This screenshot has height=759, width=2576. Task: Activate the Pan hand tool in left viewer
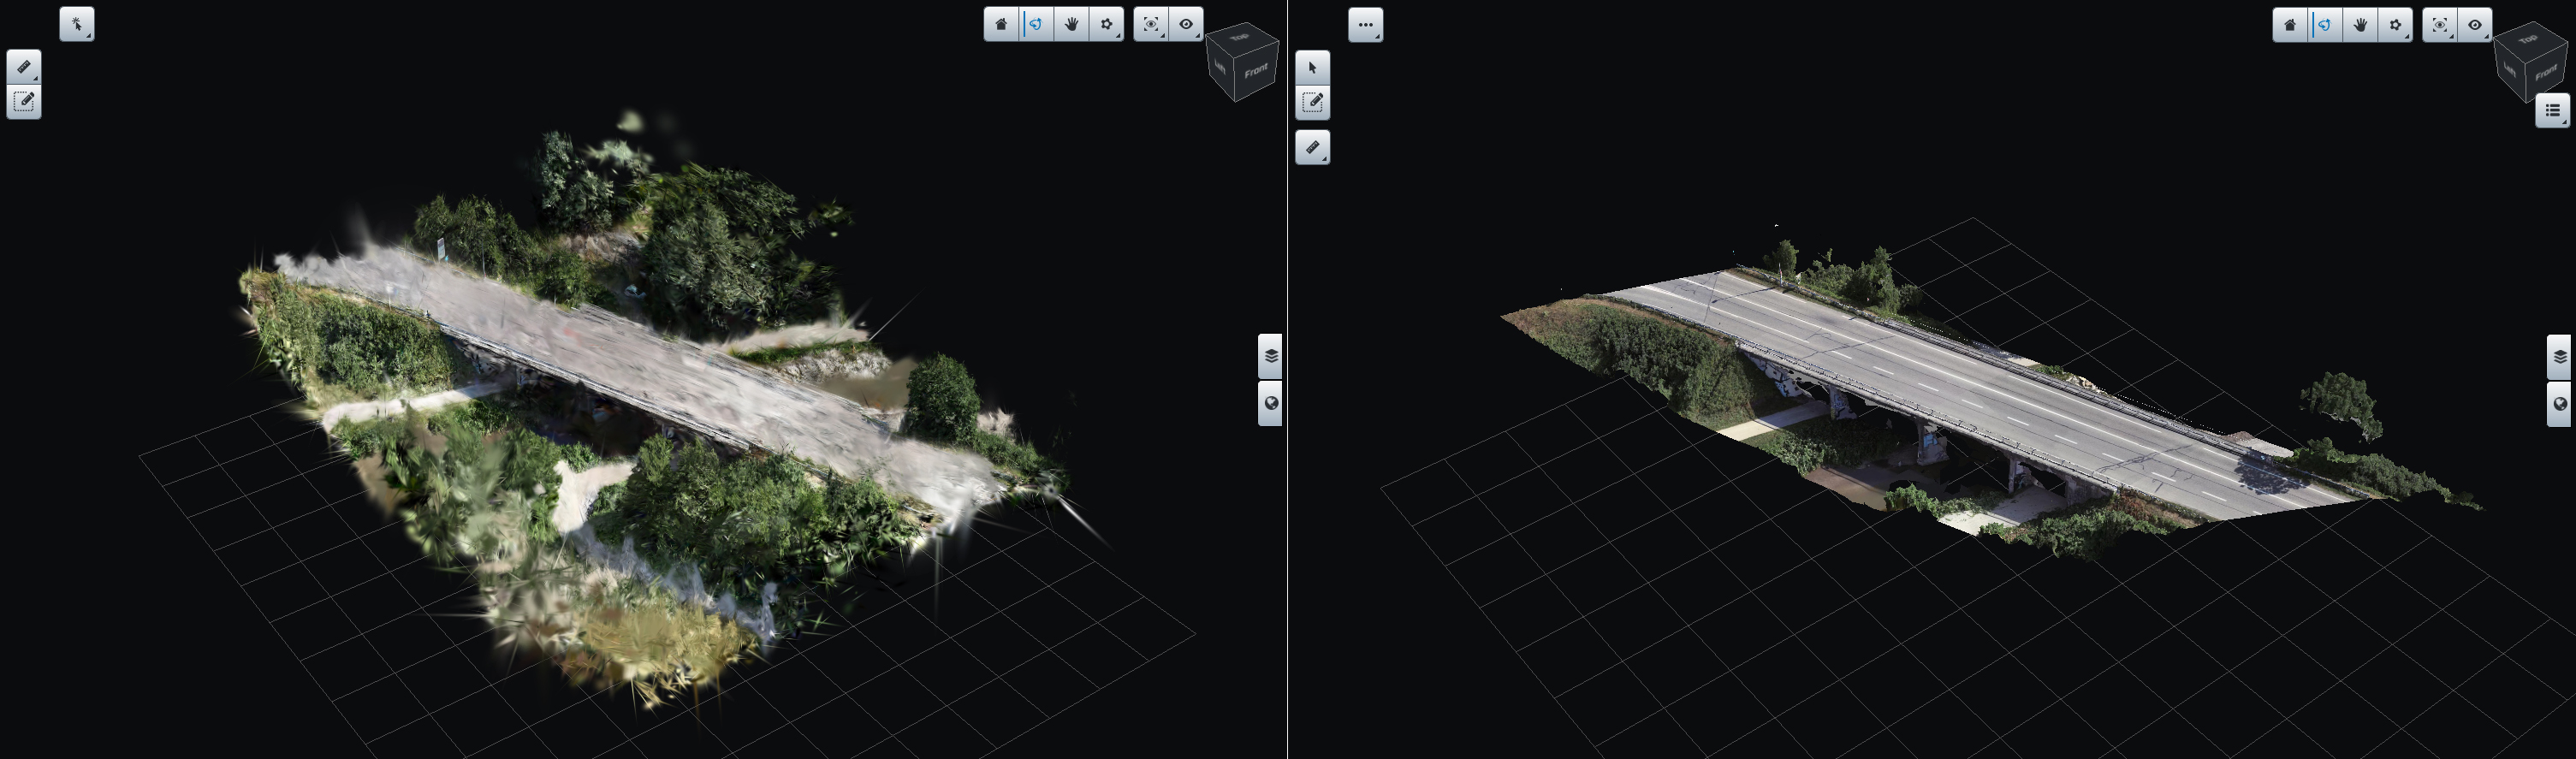(1071, 25)
